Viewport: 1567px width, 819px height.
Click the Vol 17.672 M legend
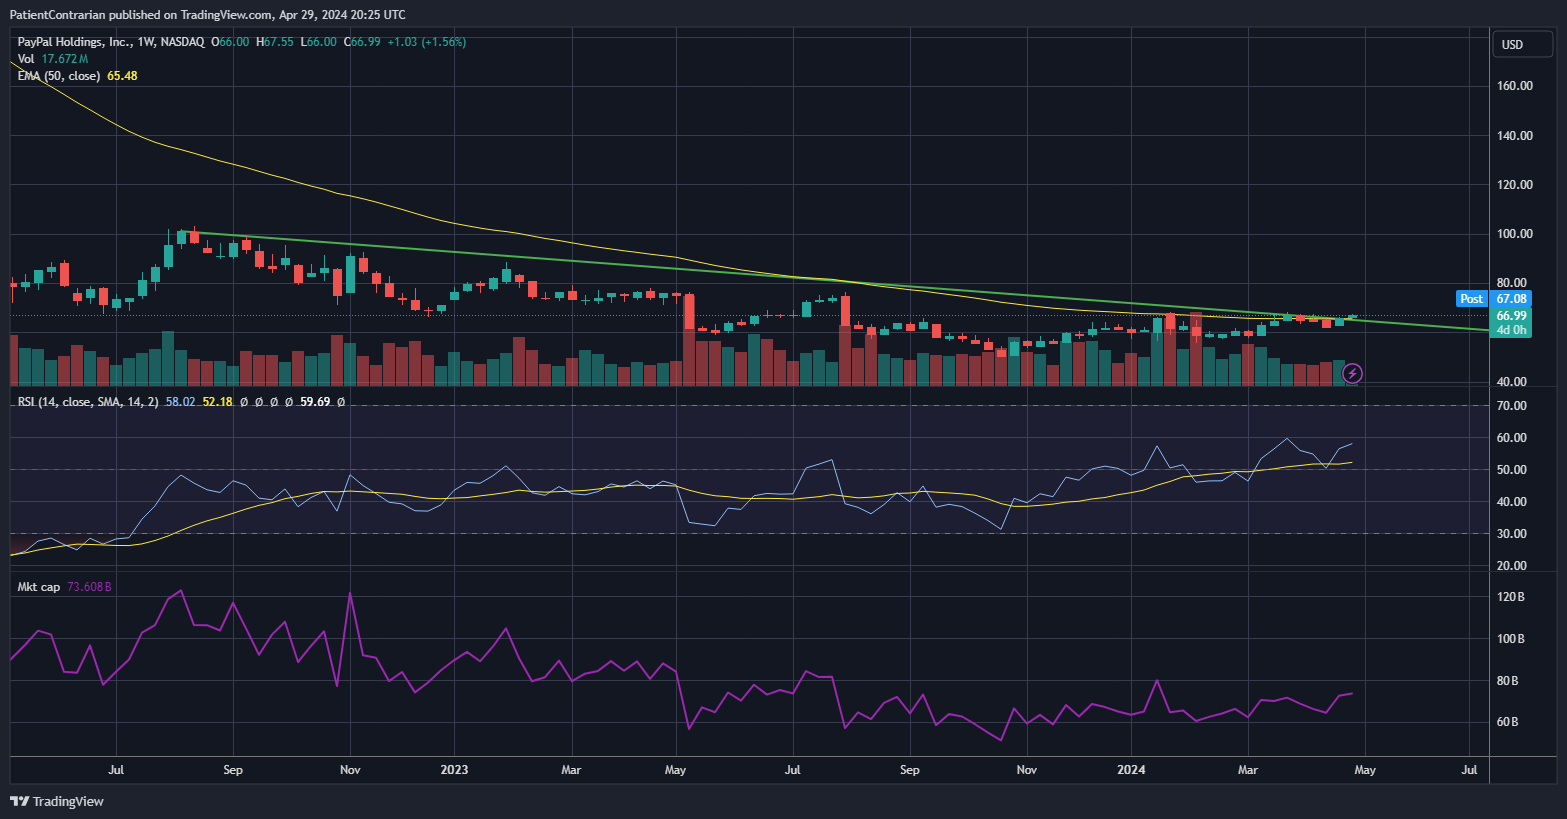(x=52, y=59)
